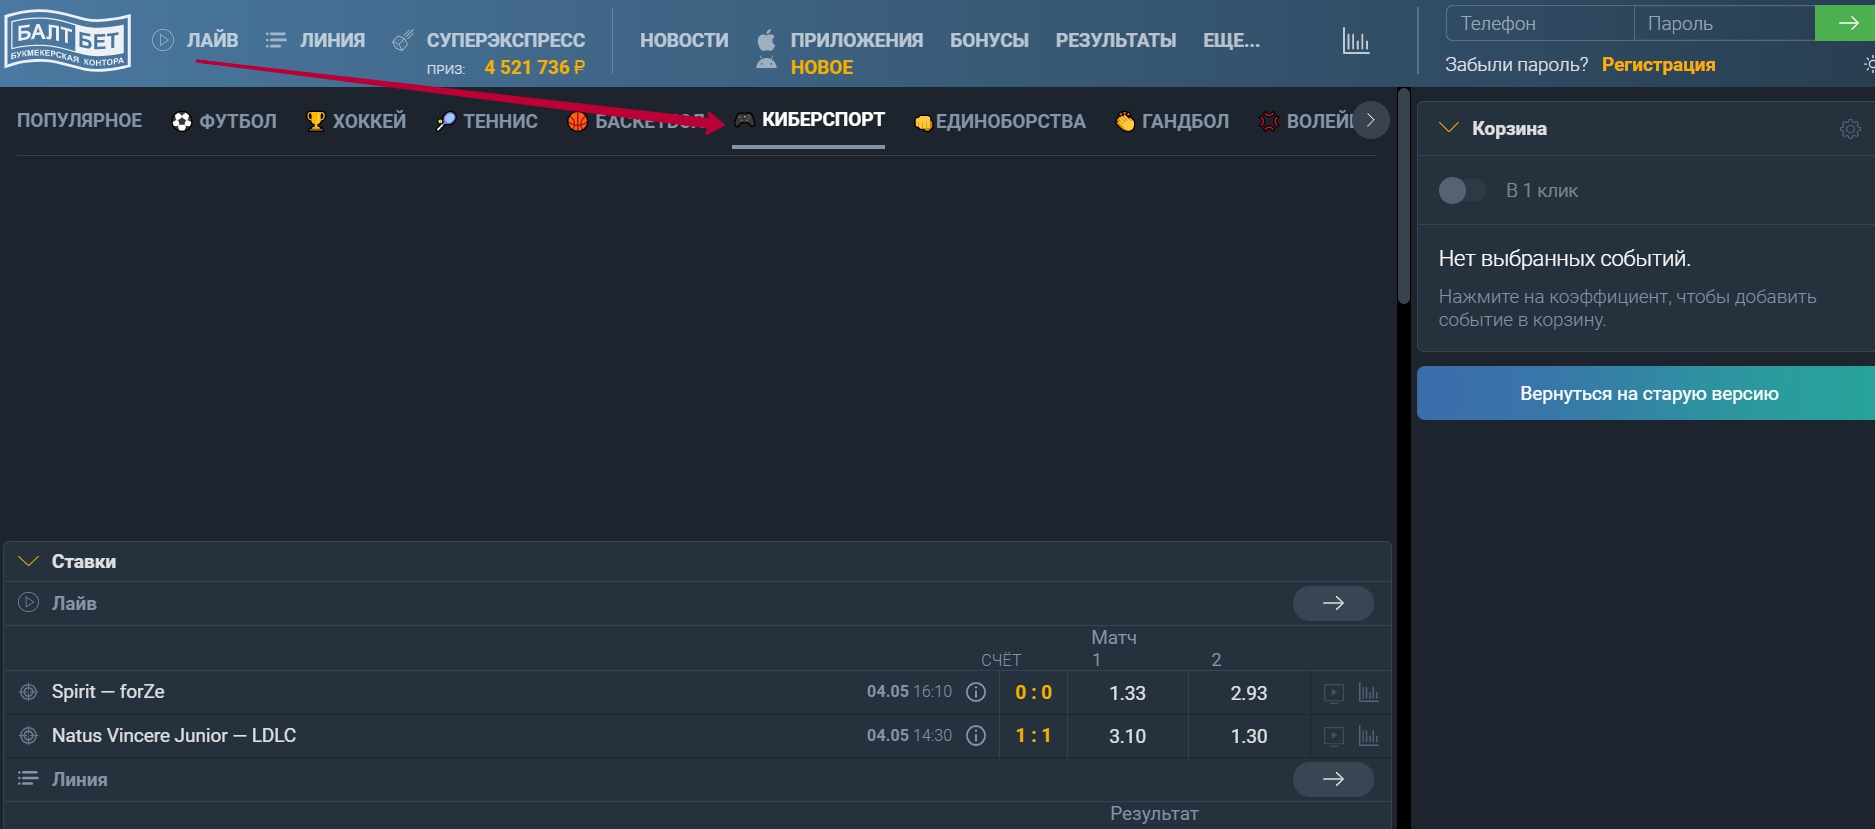Screen dimensions: 1875x829
Task: Focus the Пароль input field
Action: pos(1724,23)
